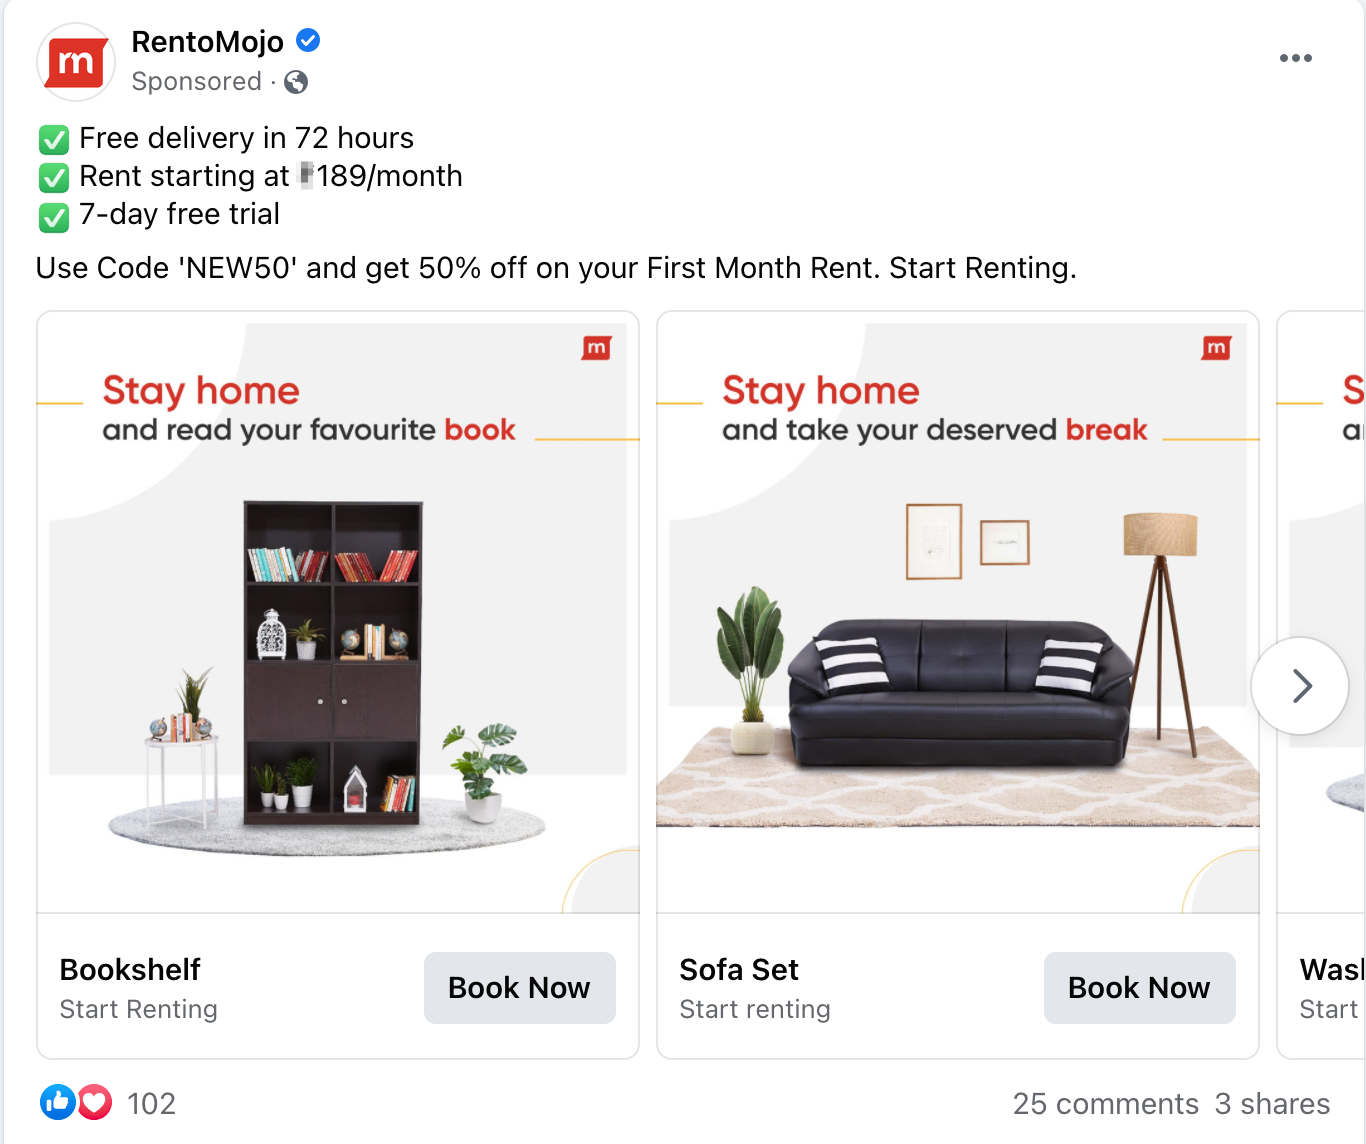The height and width of the screenshot is (1144, 1366).
Task: Click the red heart reaction icon
Action: tap(95, 1102)
